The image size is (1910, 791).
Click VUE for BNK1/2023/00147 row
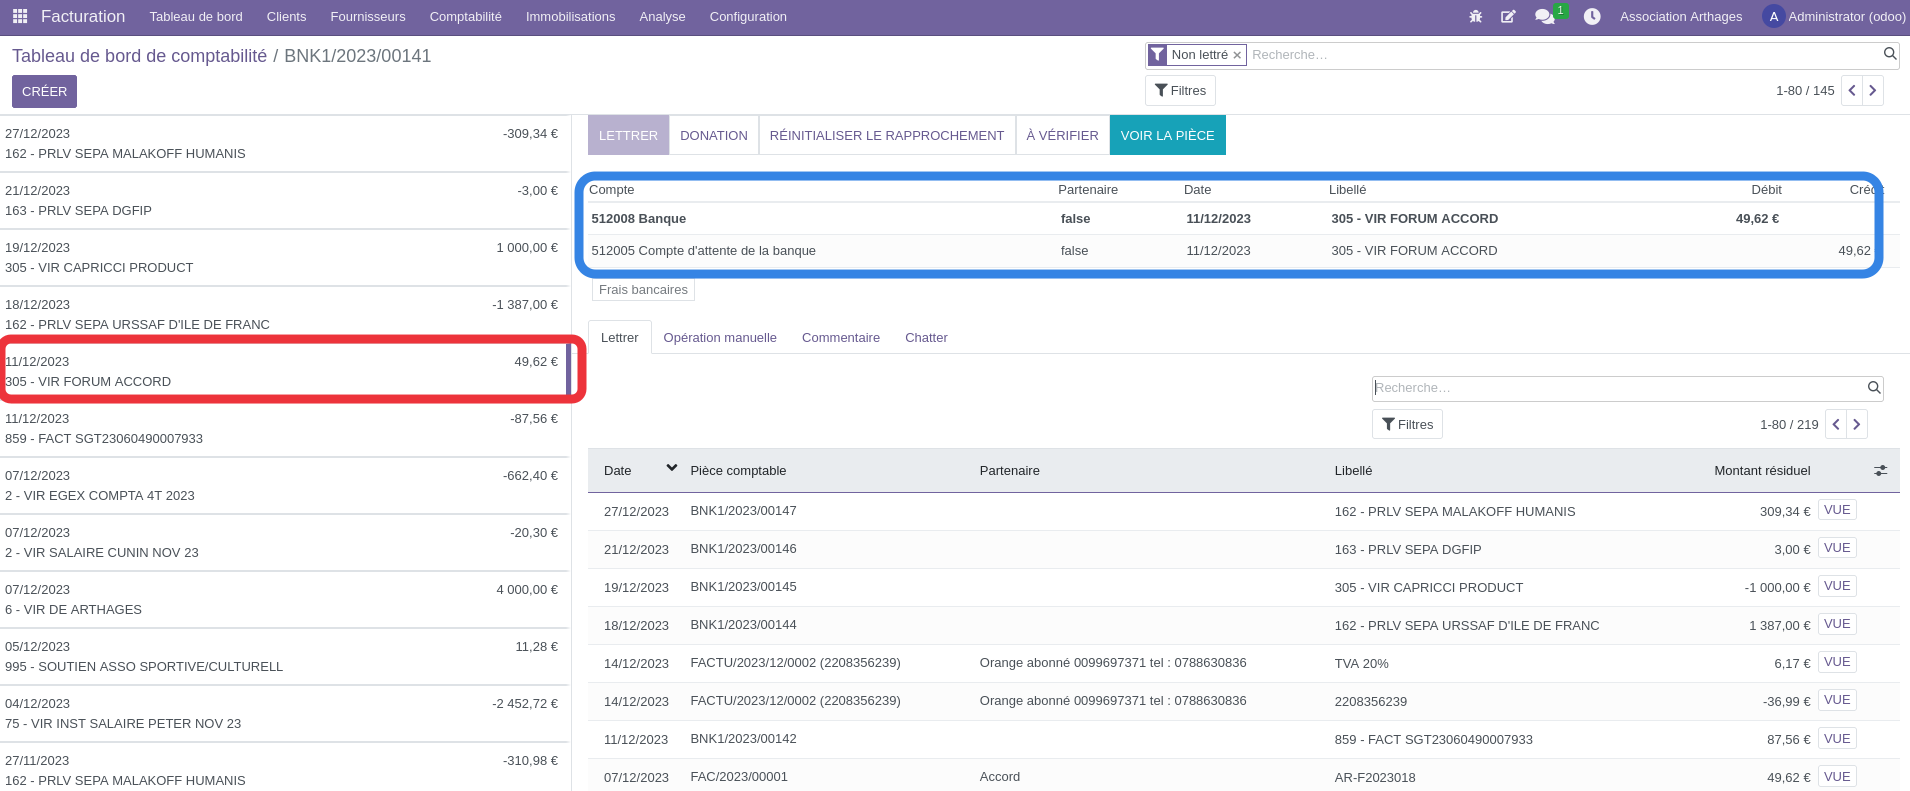[1837, 510]
